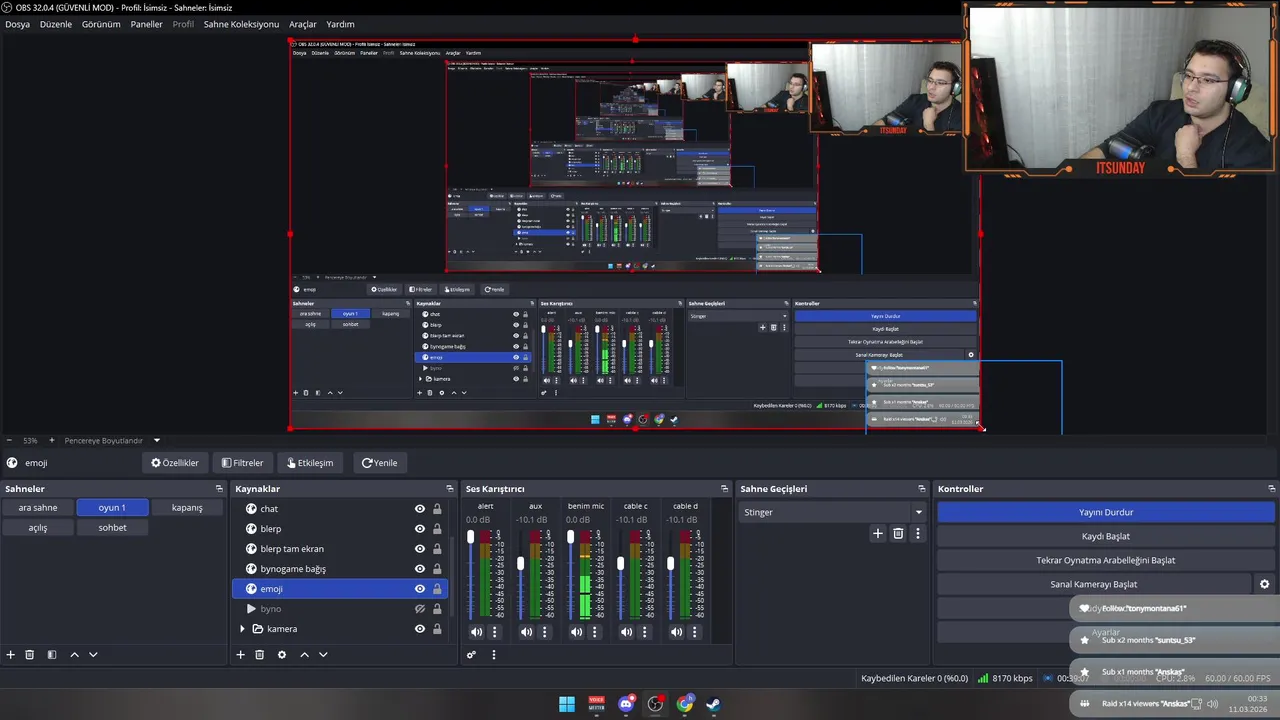Screen dimensions: 1280x720
Task: Show the hidden byno source
Action: click(420, 609)
